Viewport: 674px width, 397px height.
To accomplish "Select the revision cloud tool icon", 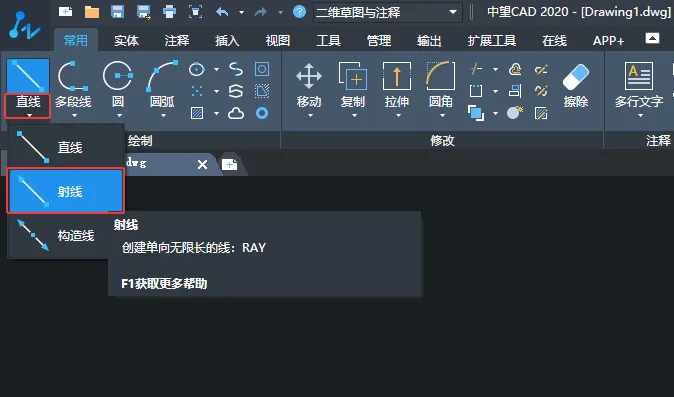I will click(x=236, y=113).
